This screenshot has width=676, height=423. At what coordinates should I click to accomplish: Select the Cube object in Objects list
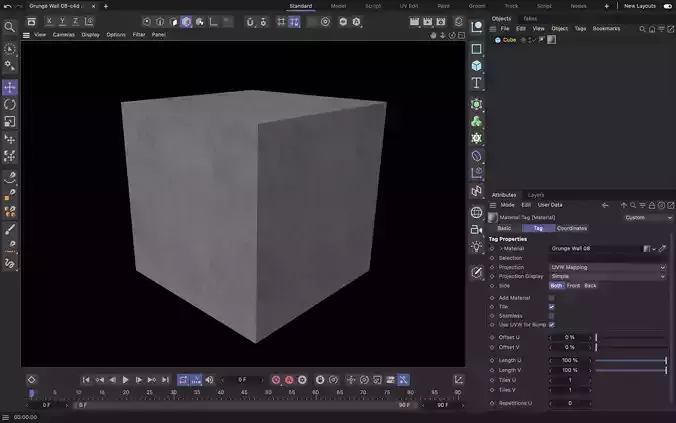tap(509, 40)
